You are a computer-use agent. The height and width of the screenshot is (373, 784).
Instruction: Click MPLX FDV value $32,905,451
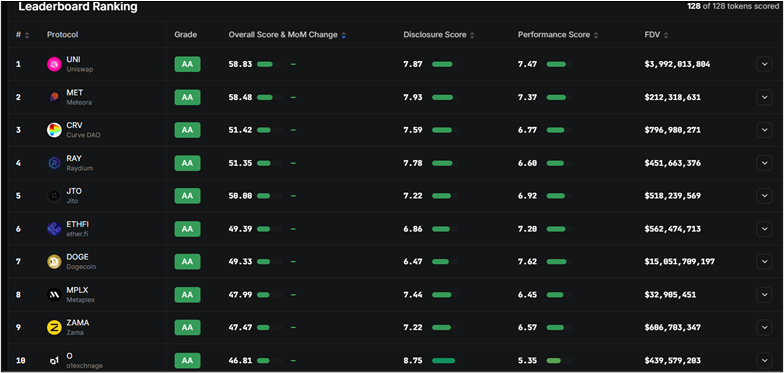click(x=670, y=294)
